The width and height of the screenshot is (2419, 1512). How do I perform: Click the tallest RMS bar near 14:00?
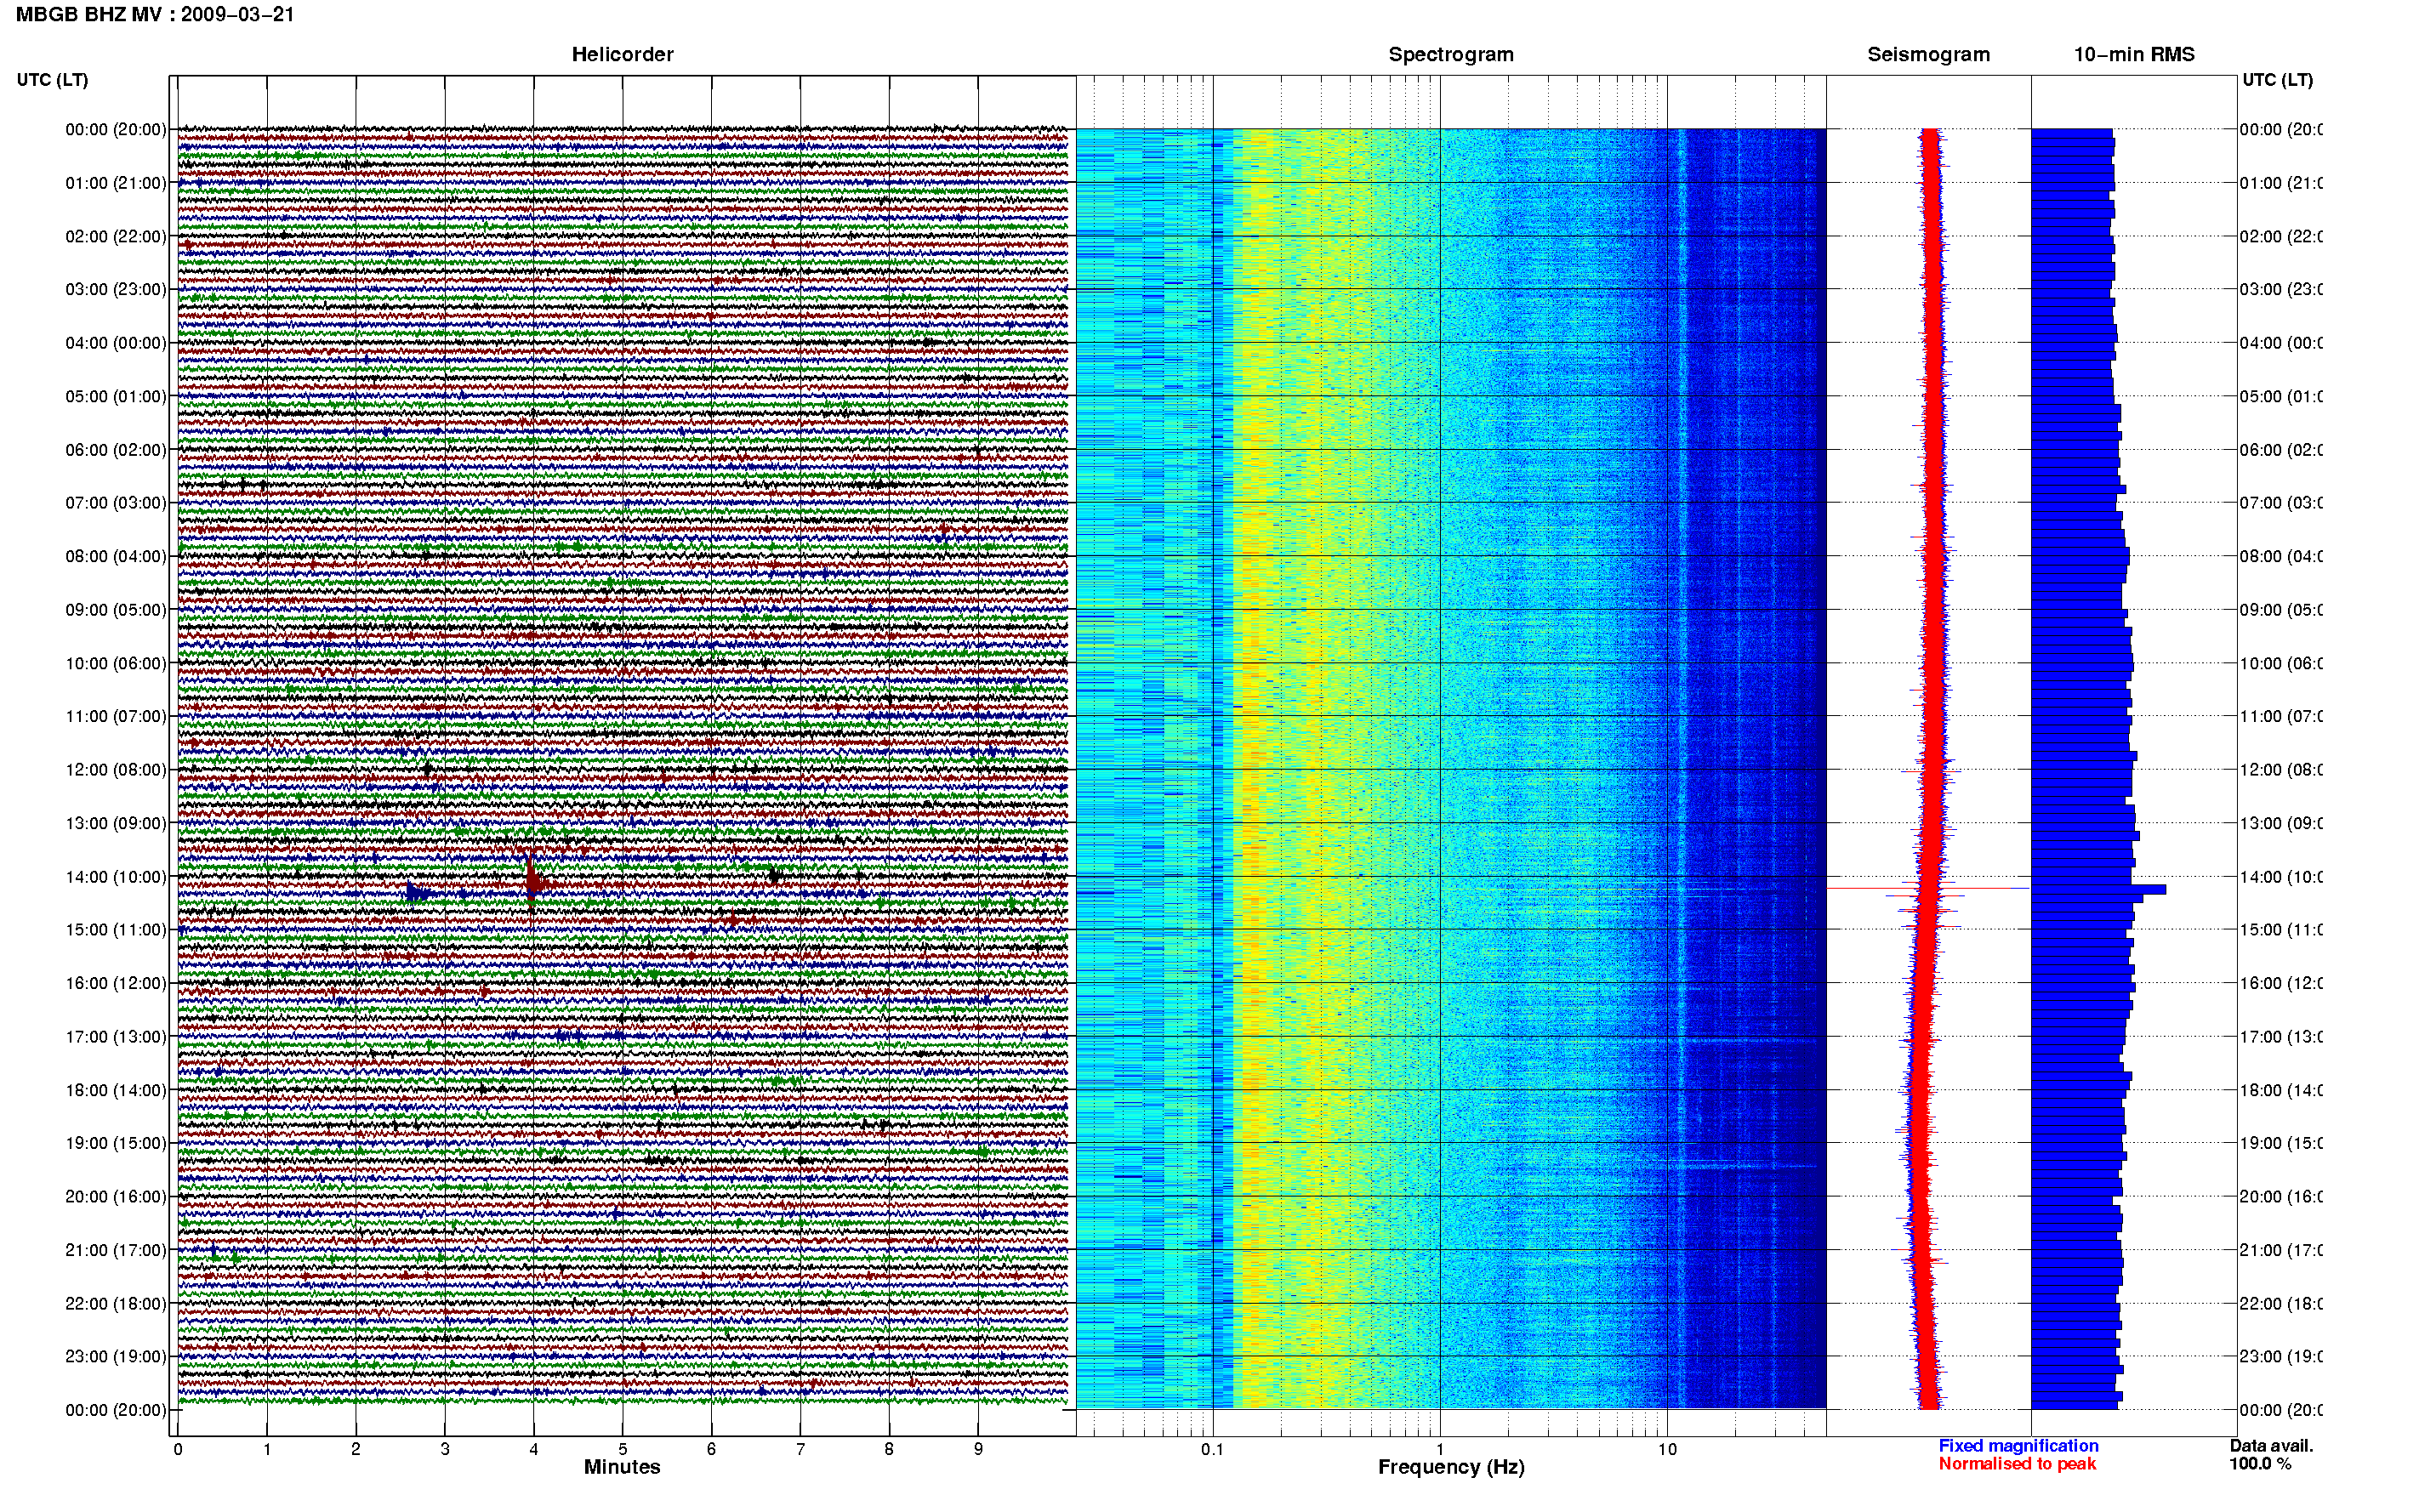point(2098,889)
